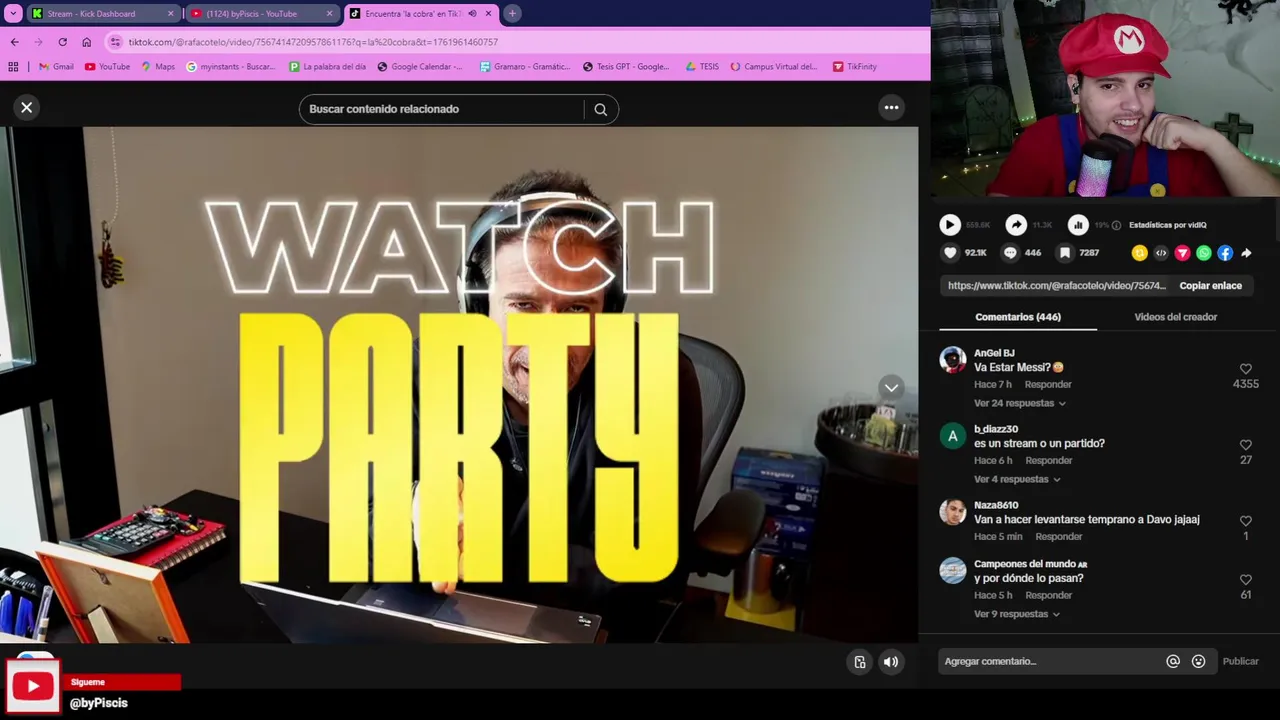Click the YouTube logo in the overlay
The image size is (1280, 720).
[x=33, y=686]
